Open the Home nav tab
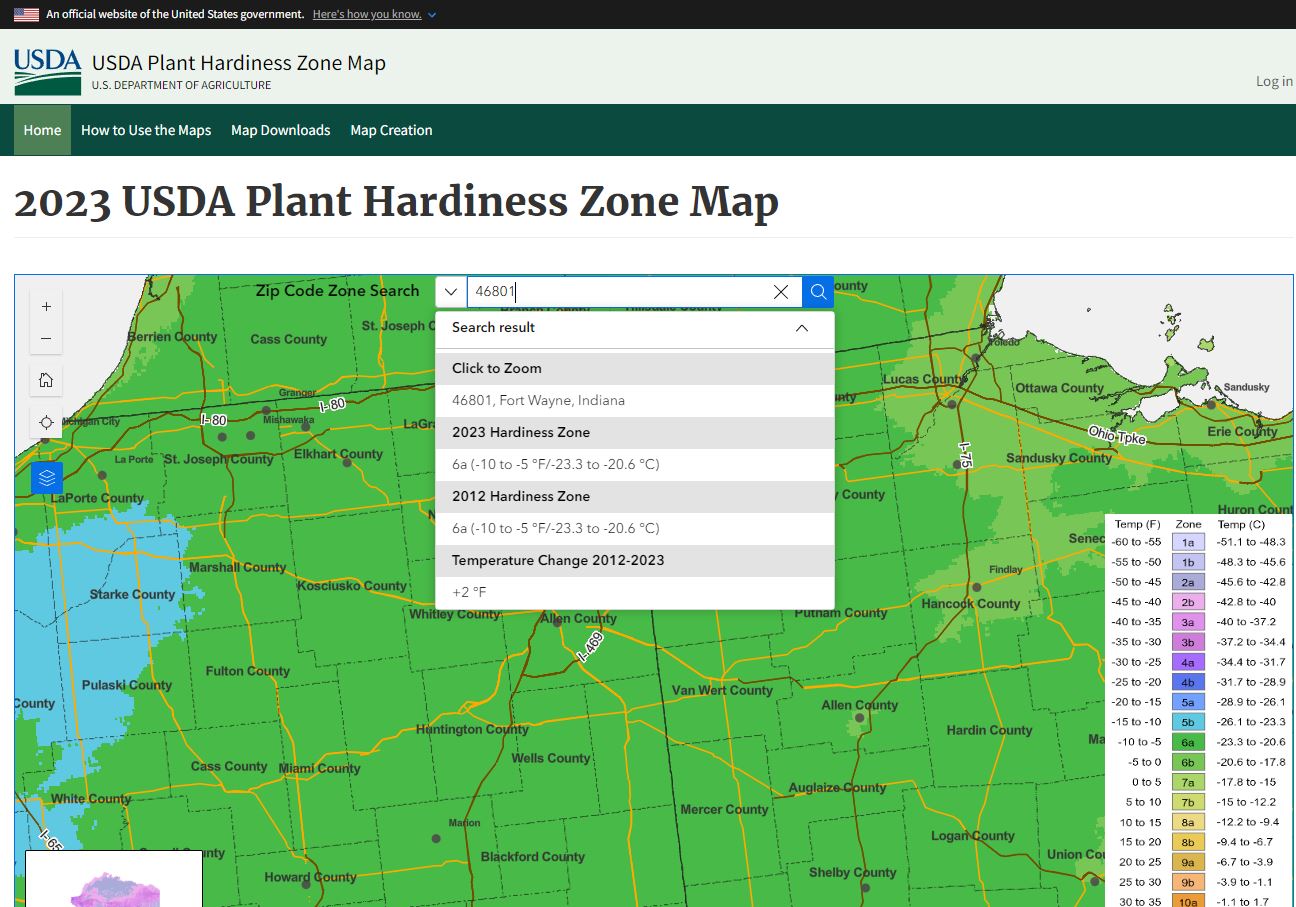Screen dimensions: 1296x907 point(42,130)
